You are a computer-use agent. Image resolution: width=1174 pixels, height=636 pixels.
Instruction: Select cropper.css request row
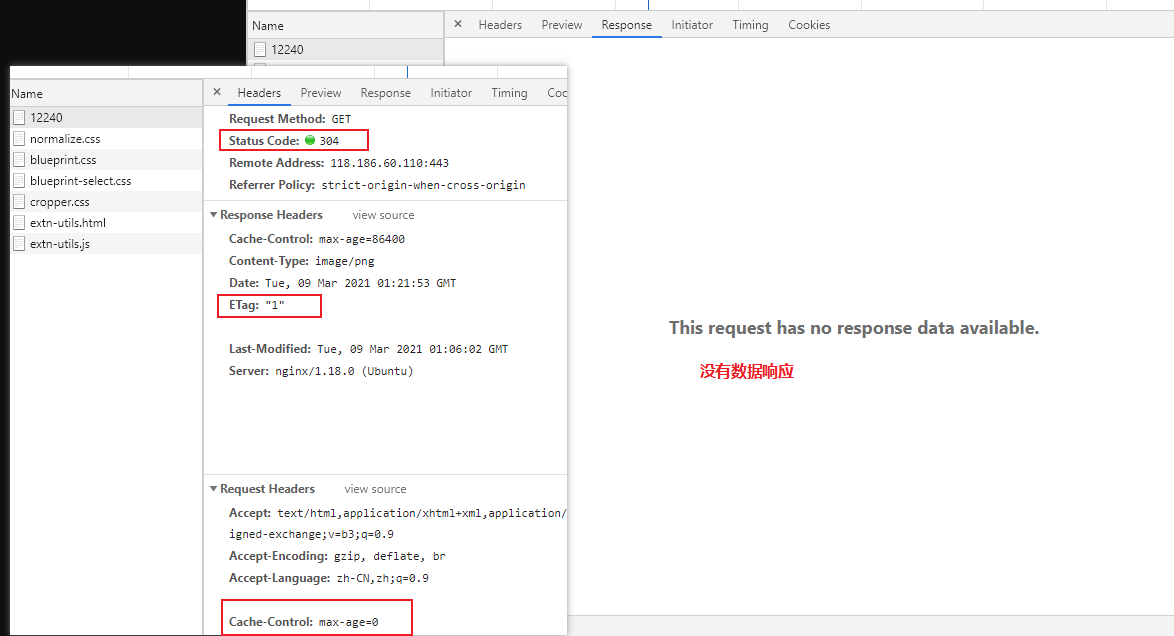tap(106, 202)
